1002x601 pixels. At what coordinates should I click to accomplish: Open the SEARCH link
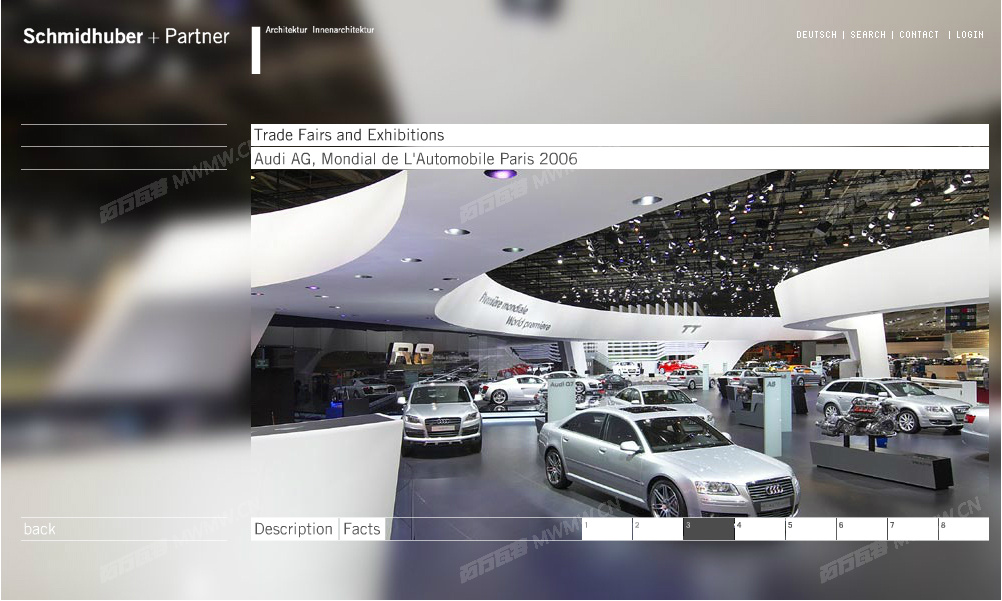point(868,35)
